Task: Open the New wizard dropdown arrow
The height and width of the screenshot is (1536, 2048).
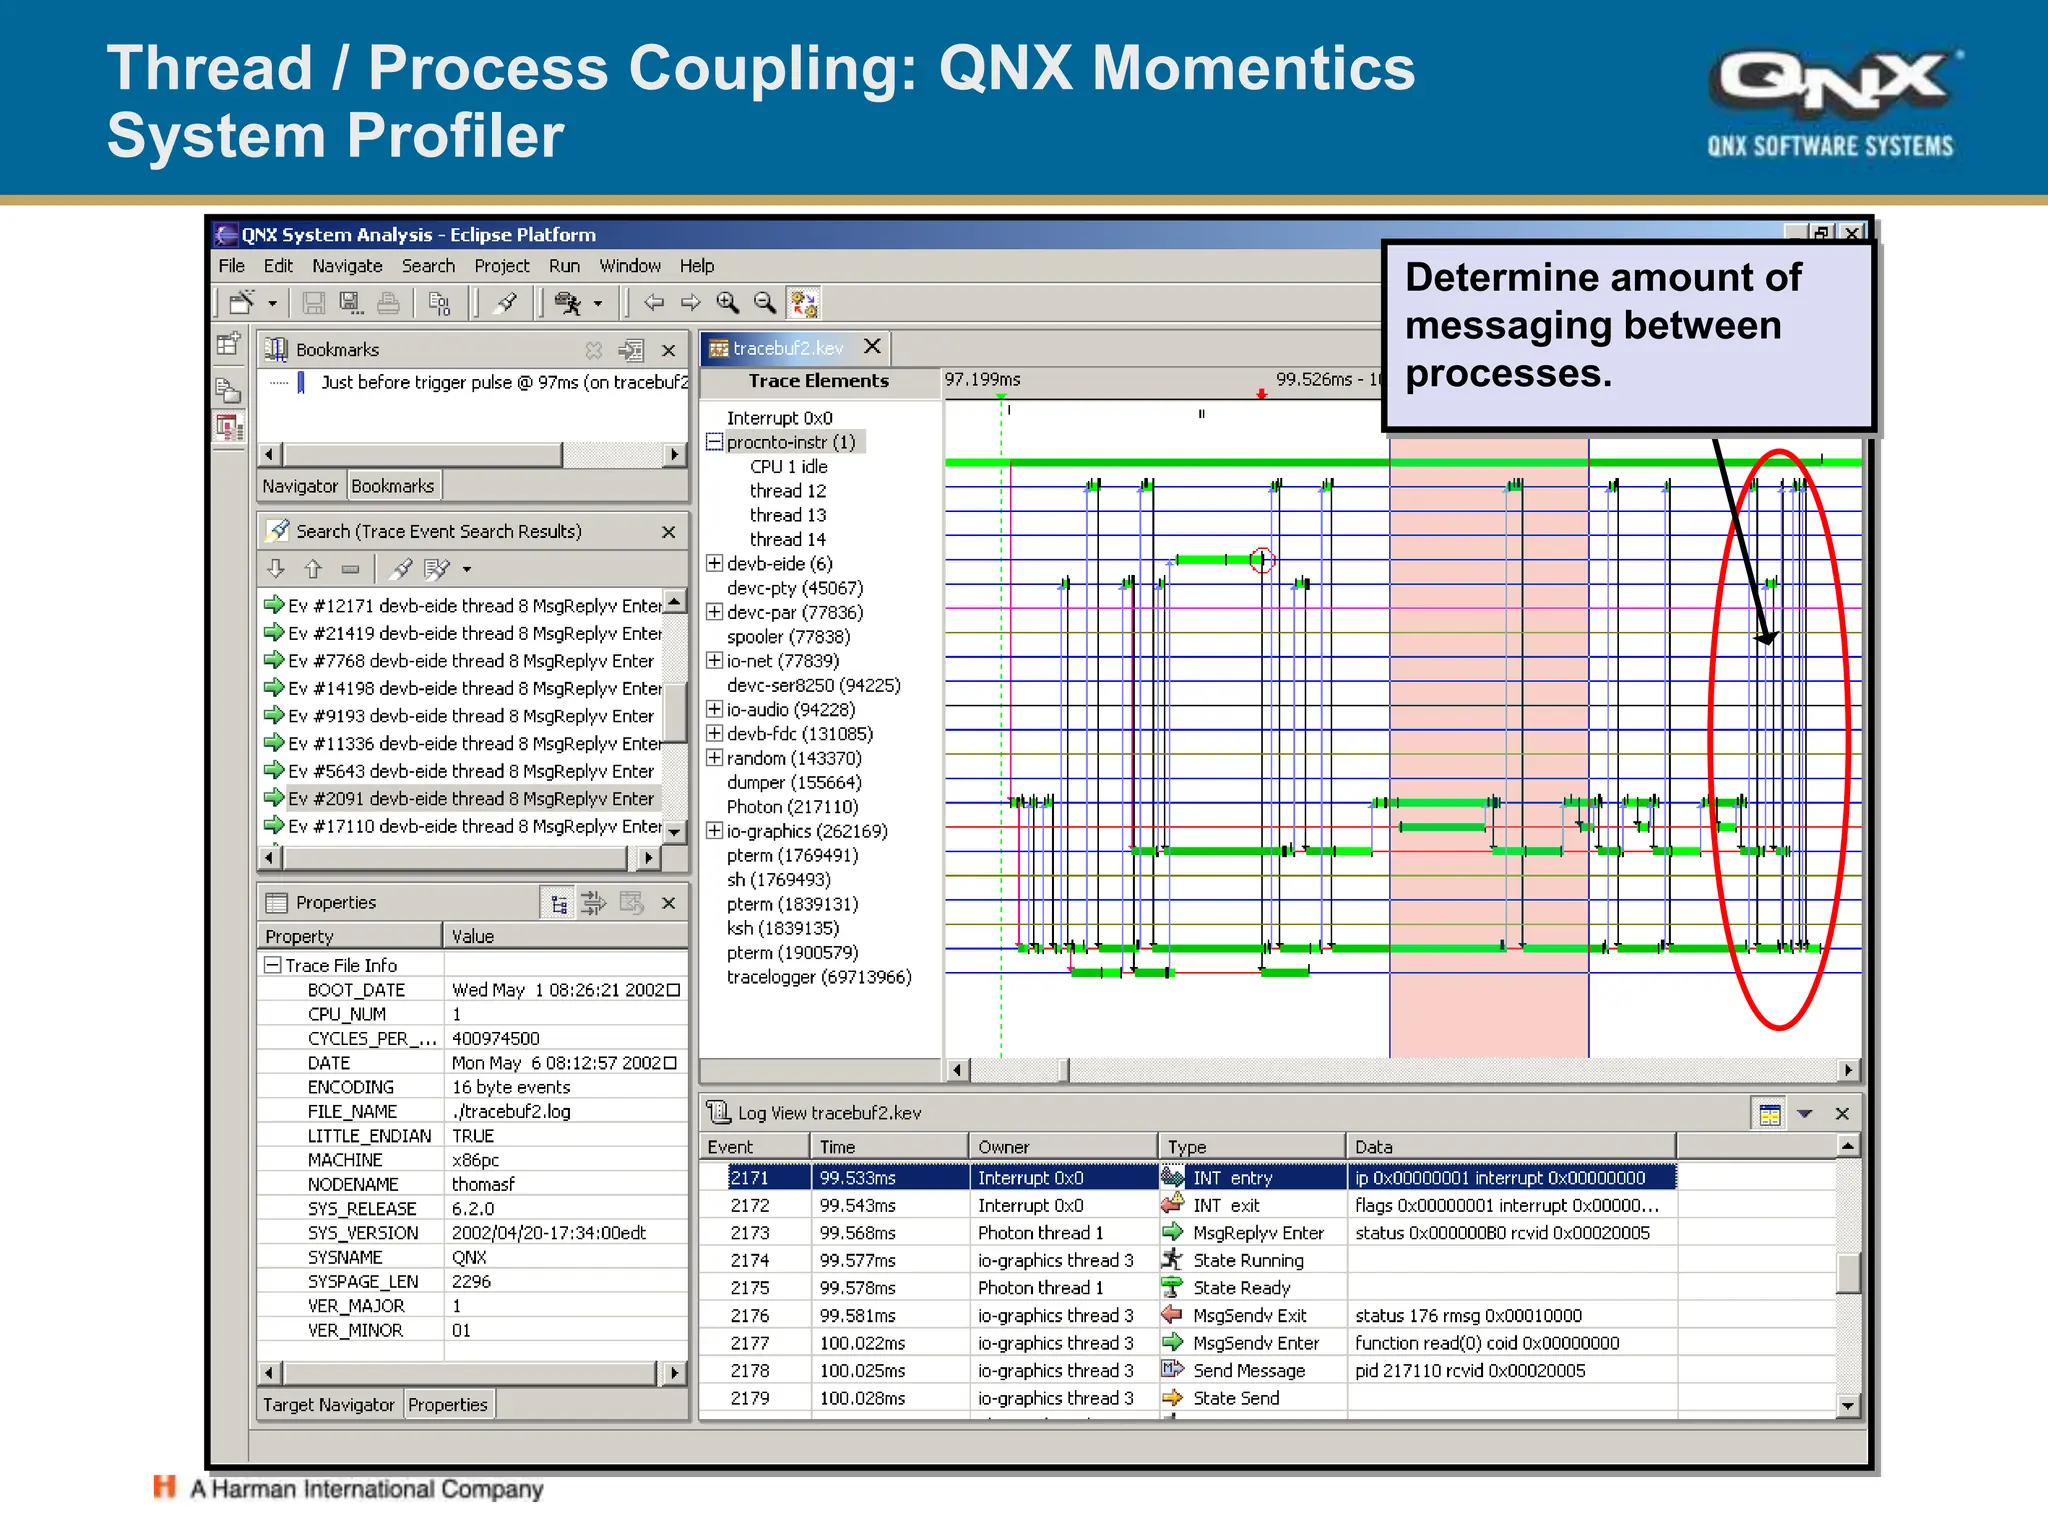Action: [x=272, y=302]
